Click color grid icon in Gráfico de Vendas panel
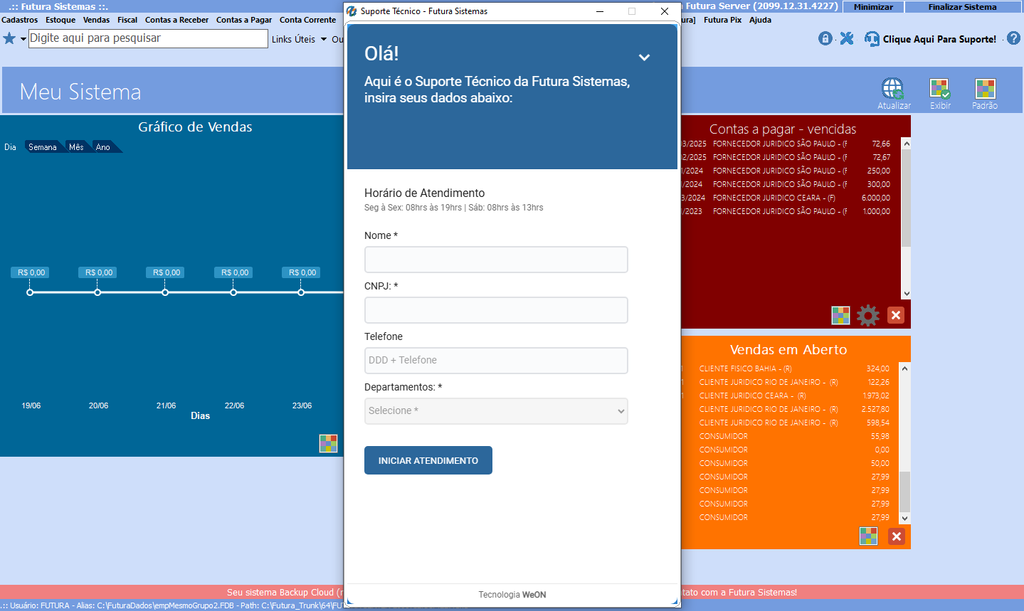The width and height of the screenshot is (1024, 611). coord(328,443)
